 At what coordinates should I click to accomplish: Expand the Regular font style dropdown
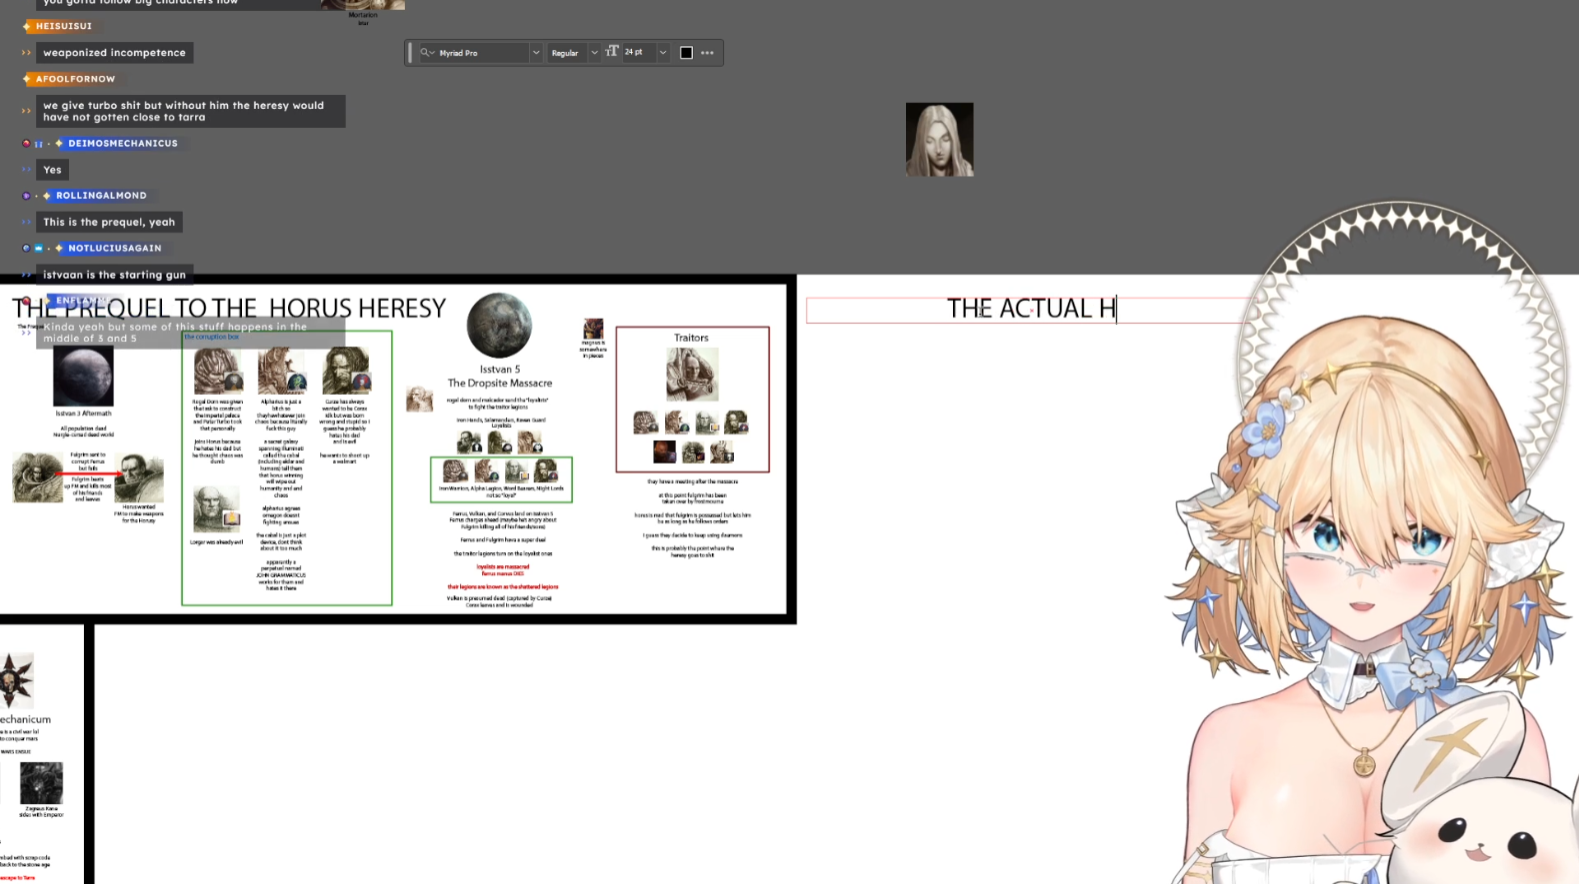click(594, 53)
